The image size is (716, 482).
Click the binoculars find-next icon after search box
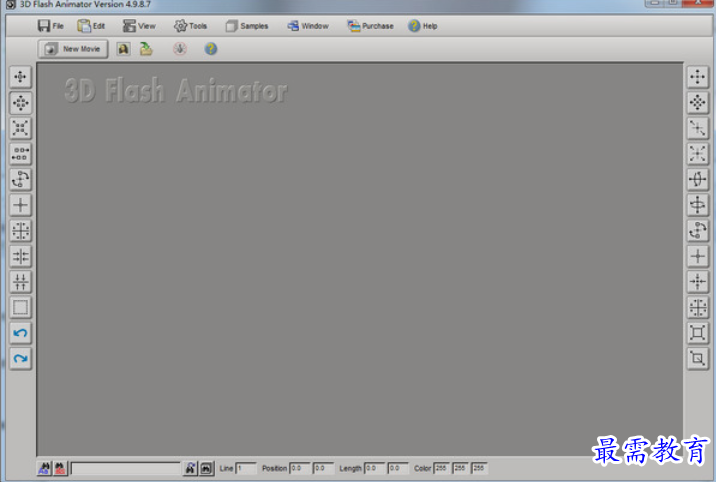click(x=190, y=468)
